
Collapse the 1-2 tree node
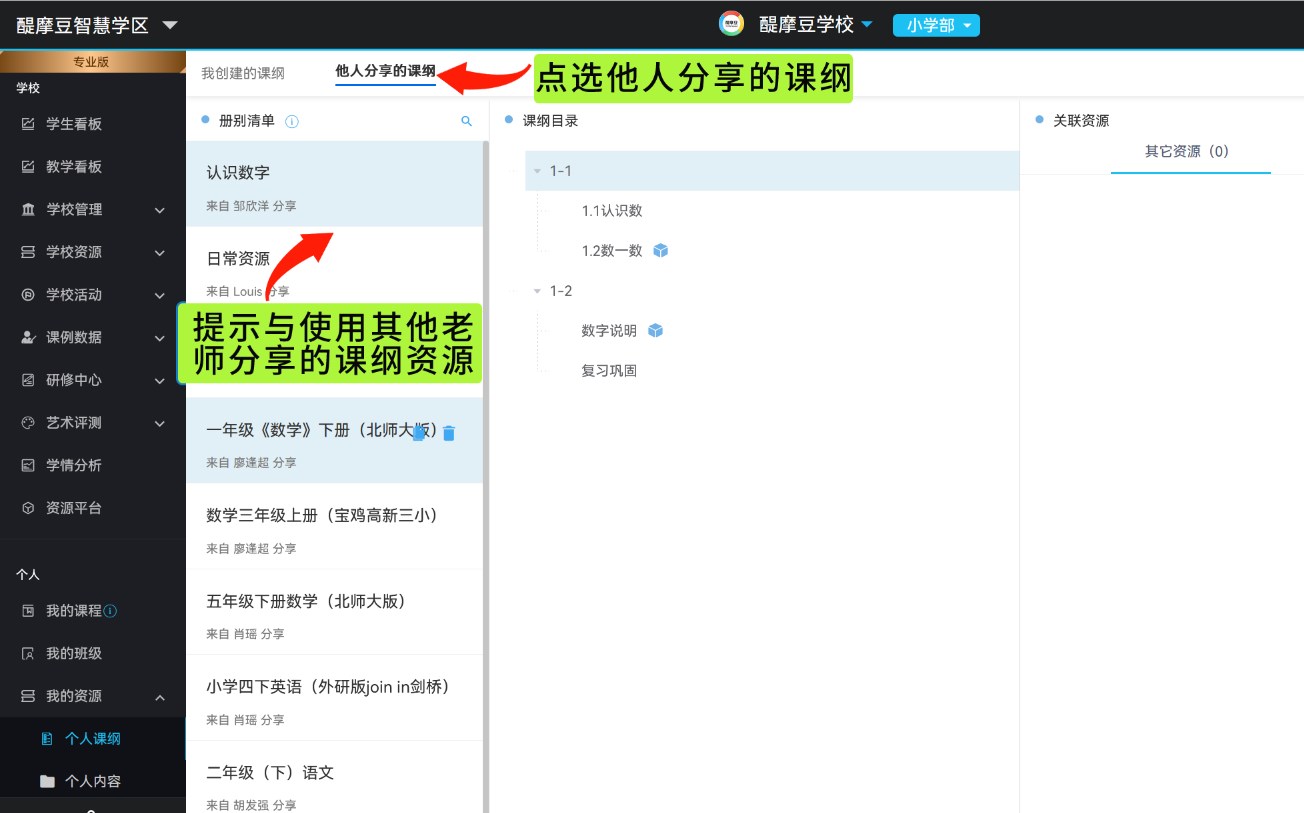click(537, 291)
